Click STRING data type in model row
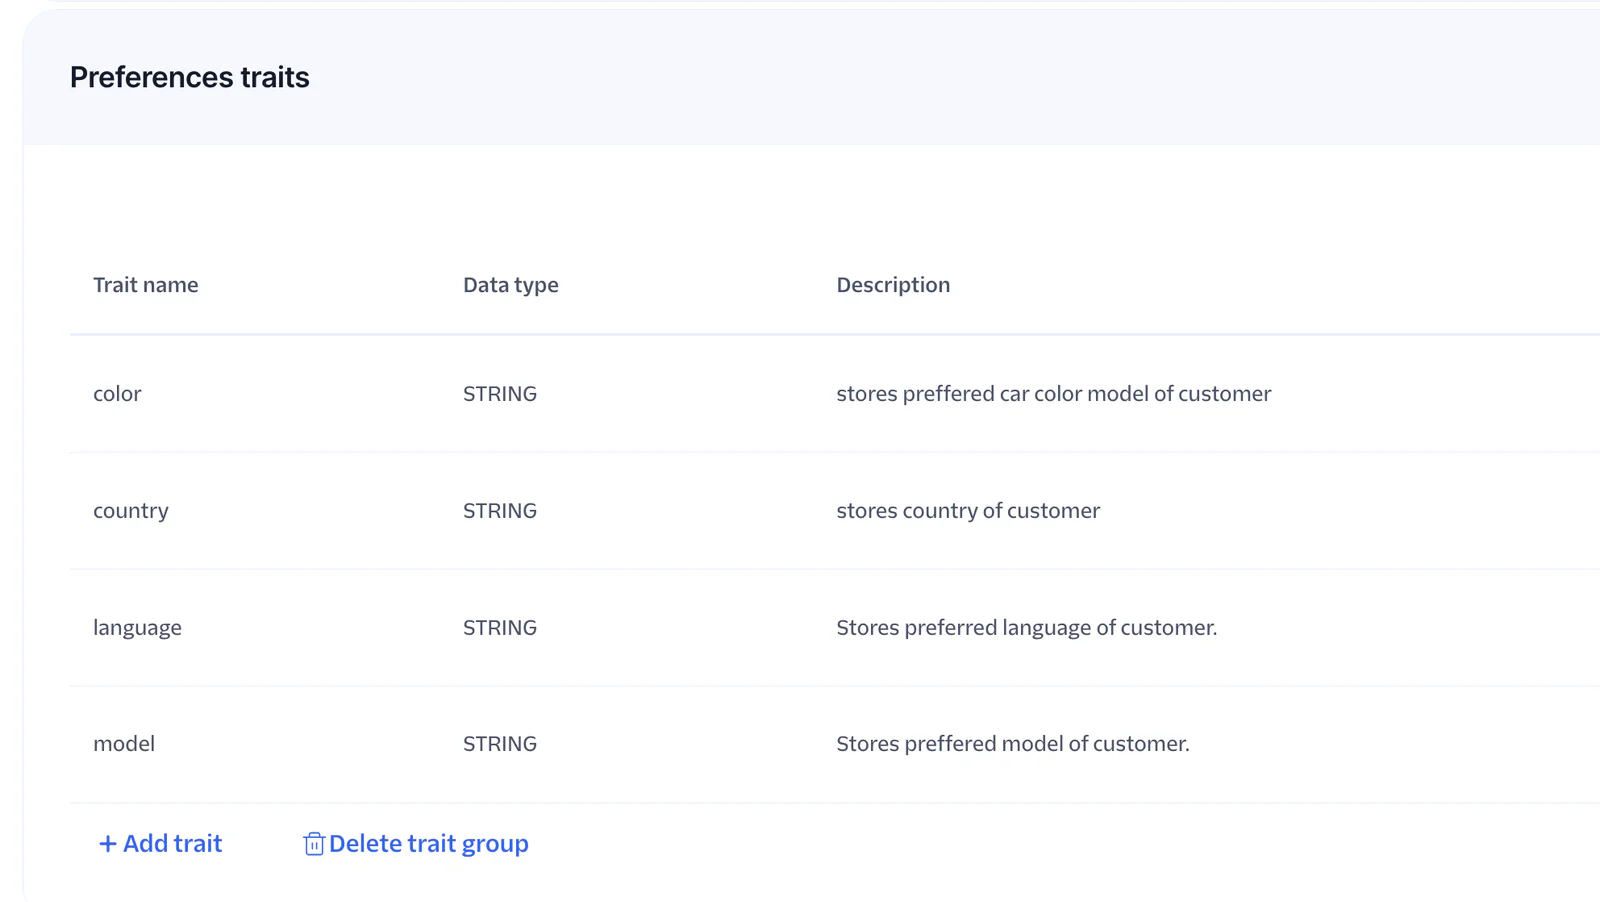Image resolution: width=1600 pixels, height=902 pixels. tap(500, 744)
